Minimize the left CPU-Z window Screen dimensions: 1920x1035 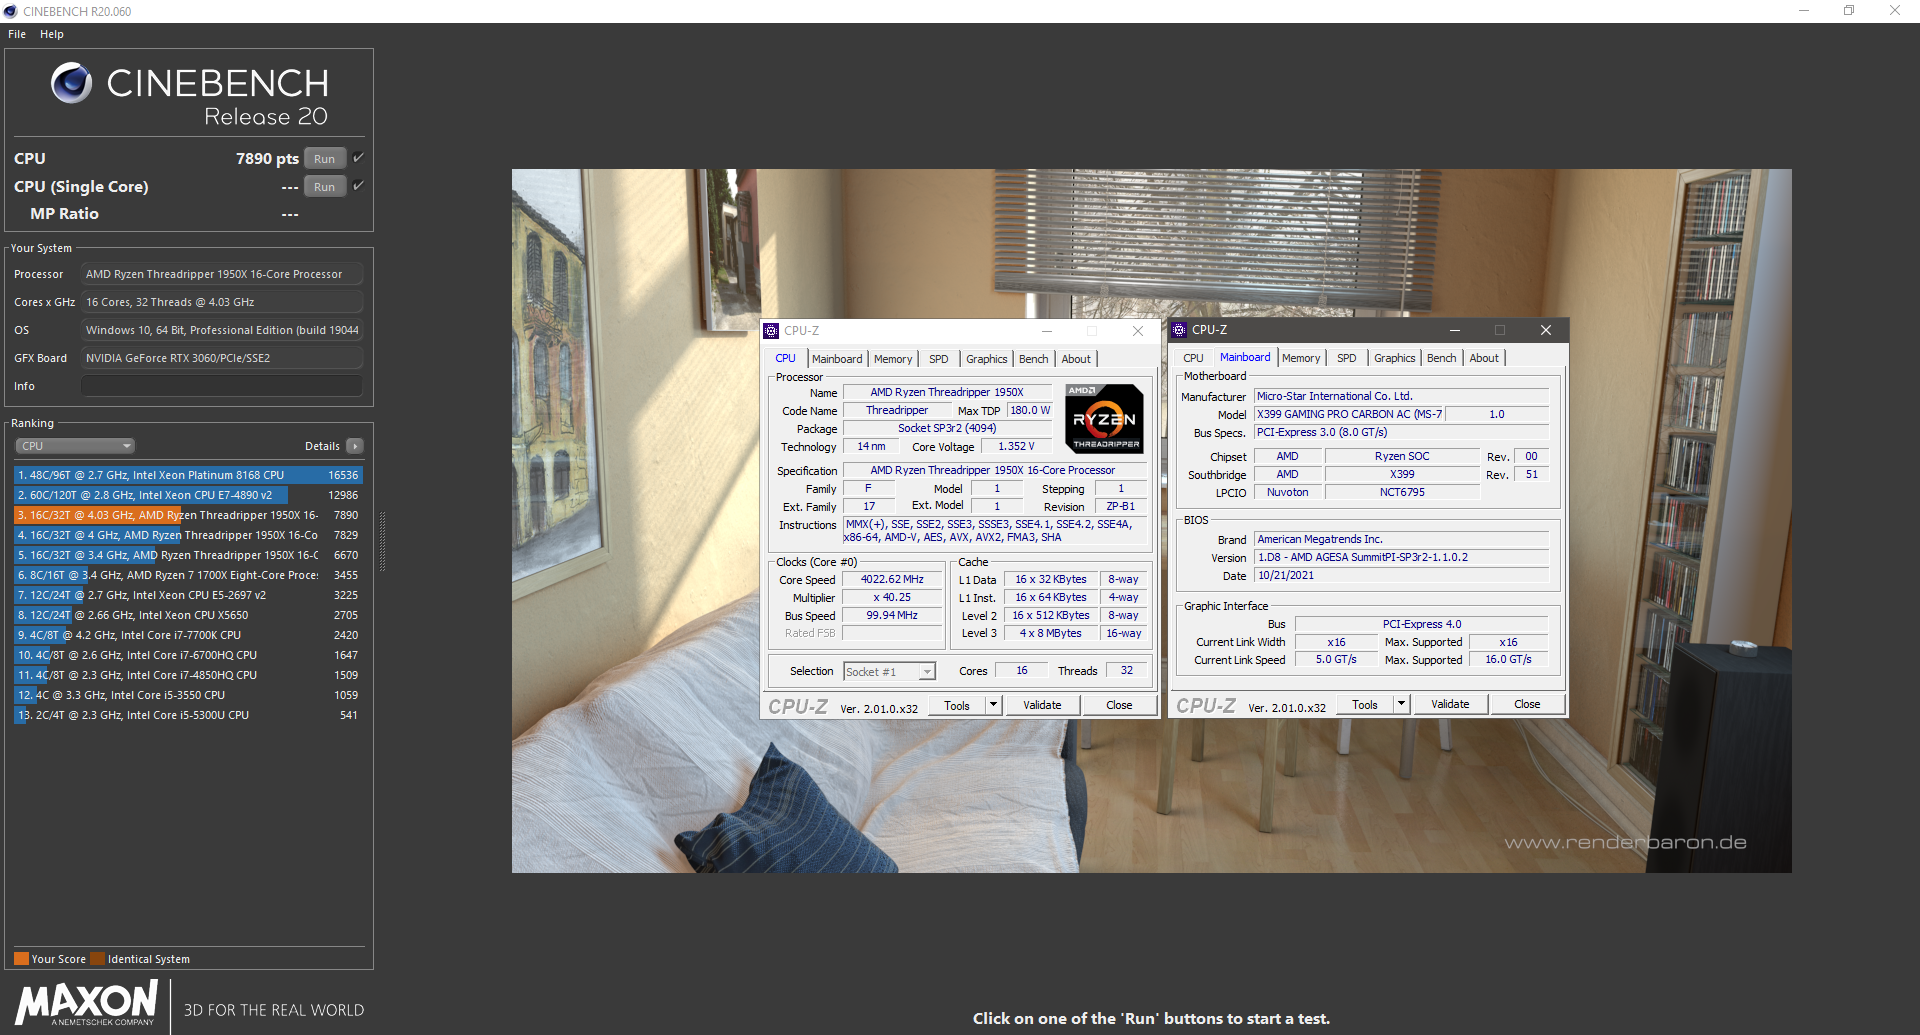(1047, 331)
